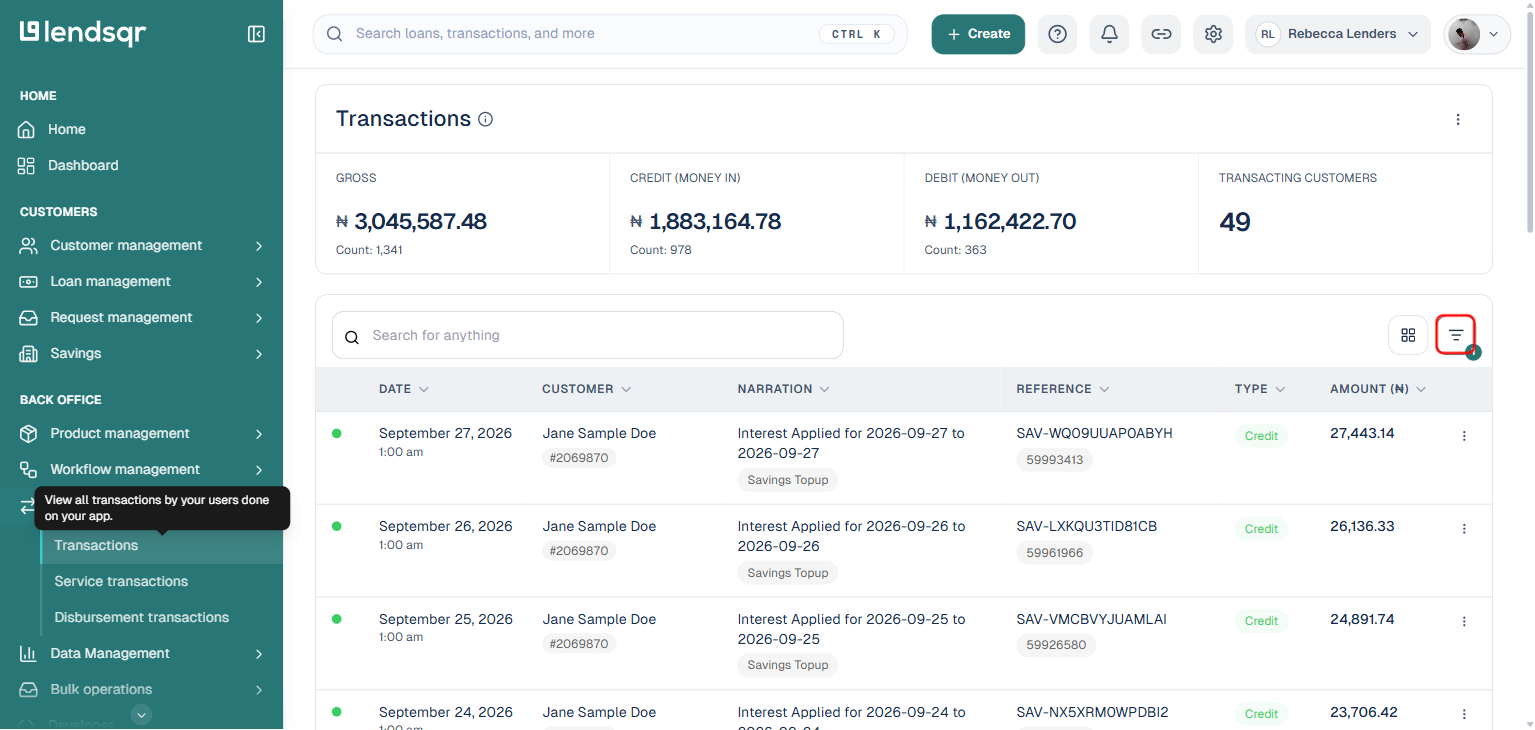Sort by DATE column header

(404, 389)
